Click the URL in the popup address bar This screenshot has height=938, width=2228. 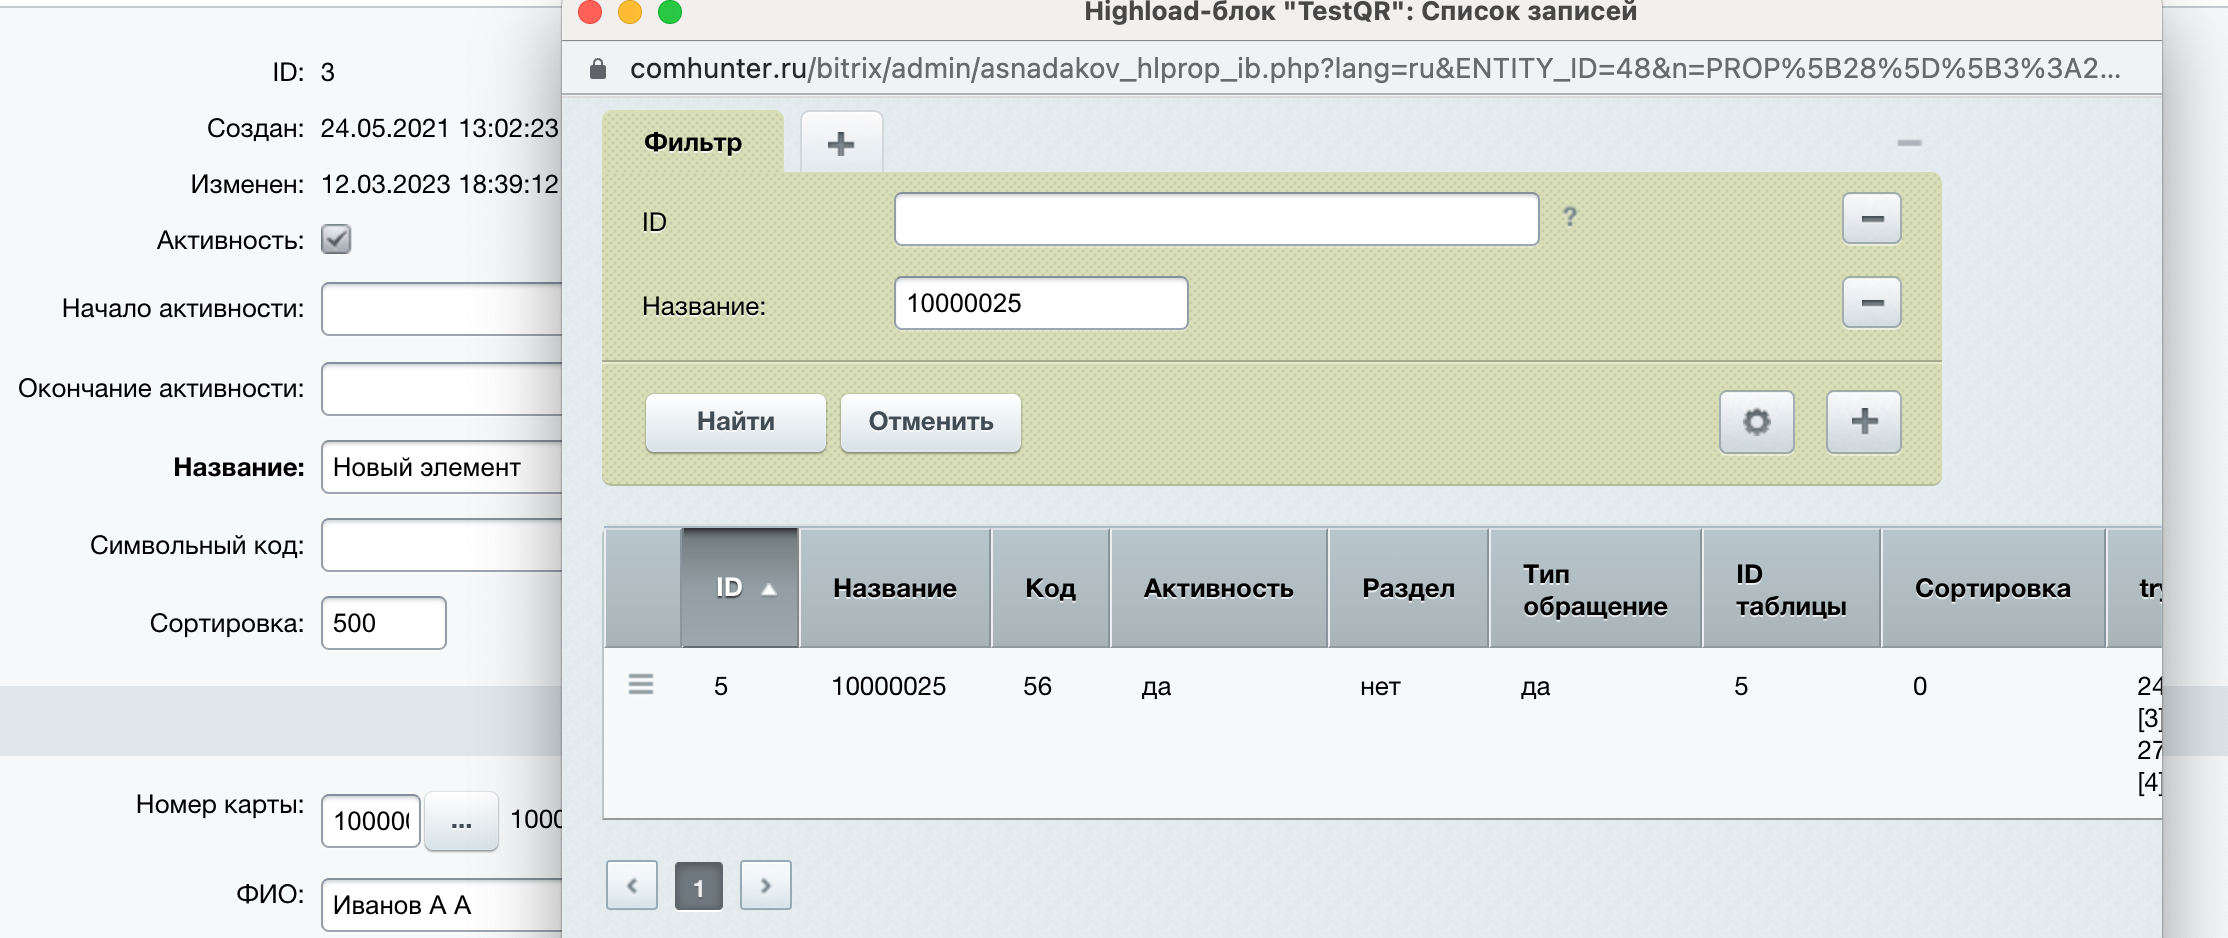pyautogui.click(x=1375, y=68)
